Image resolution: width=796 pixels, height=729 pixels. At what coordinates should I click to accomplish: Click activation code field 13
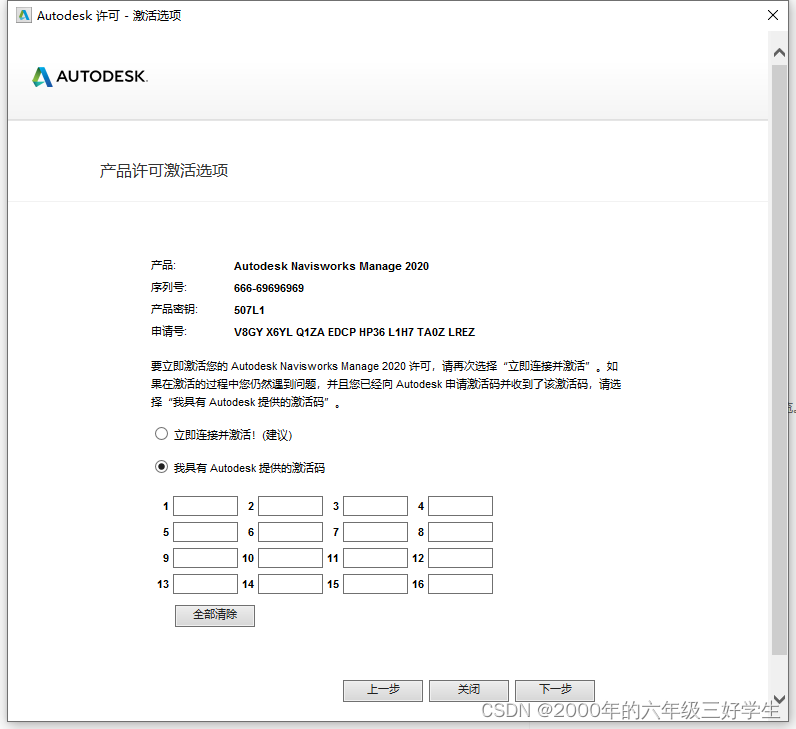pos(206,584)
